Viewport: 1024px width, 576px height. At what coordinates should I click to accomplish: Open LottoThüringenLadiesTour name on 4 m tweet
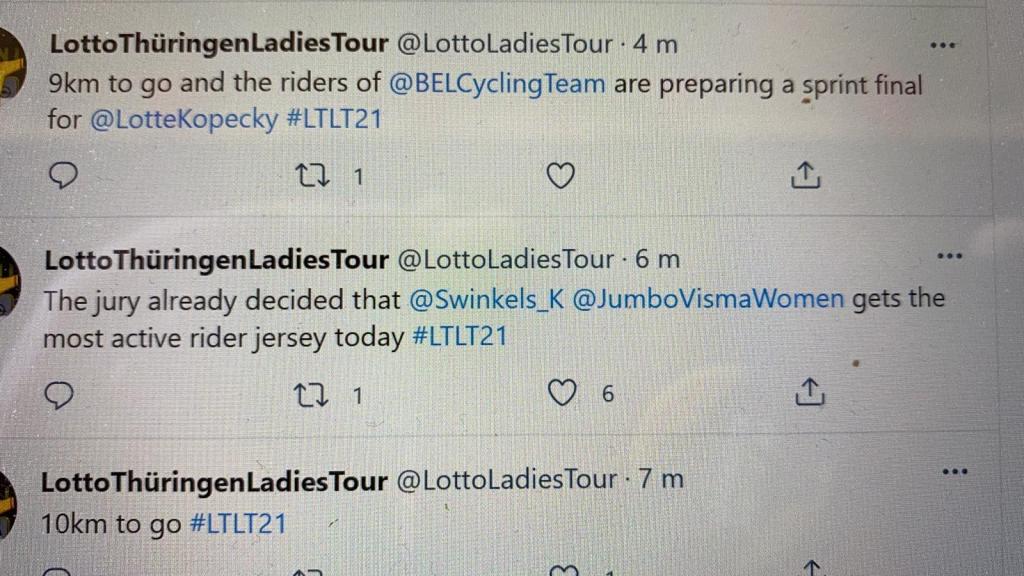pos(218,43)
